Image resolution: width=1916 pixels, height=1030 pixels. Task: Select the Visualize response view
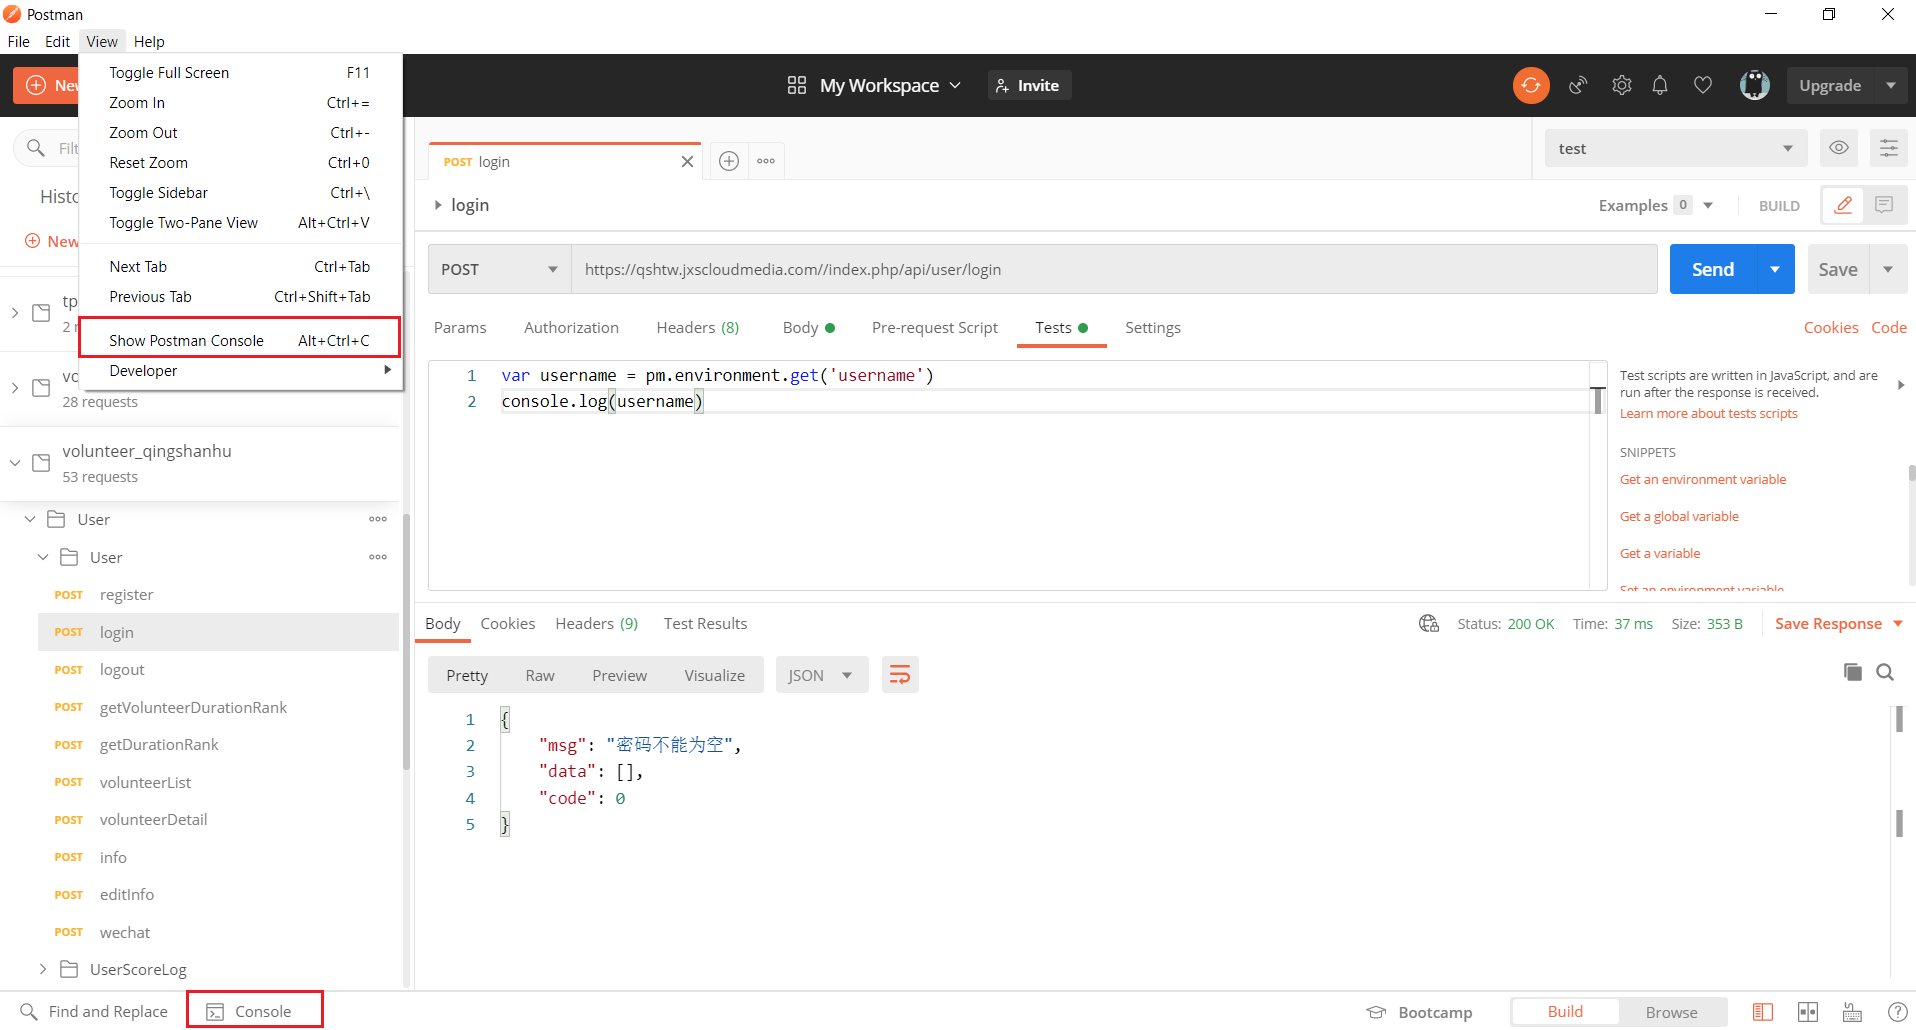click(x=714, y=675)
